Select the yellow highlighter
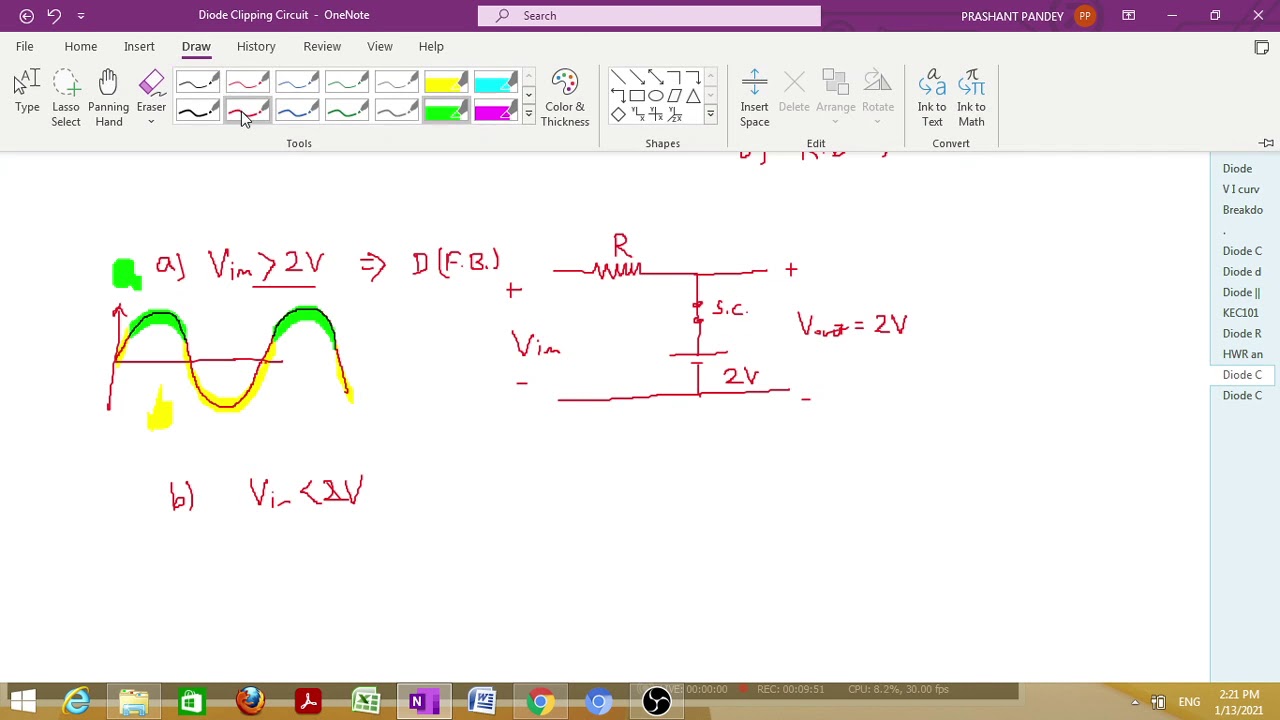Image resolution: width=1280 pixels, height=720 pixels. (446, 82)
